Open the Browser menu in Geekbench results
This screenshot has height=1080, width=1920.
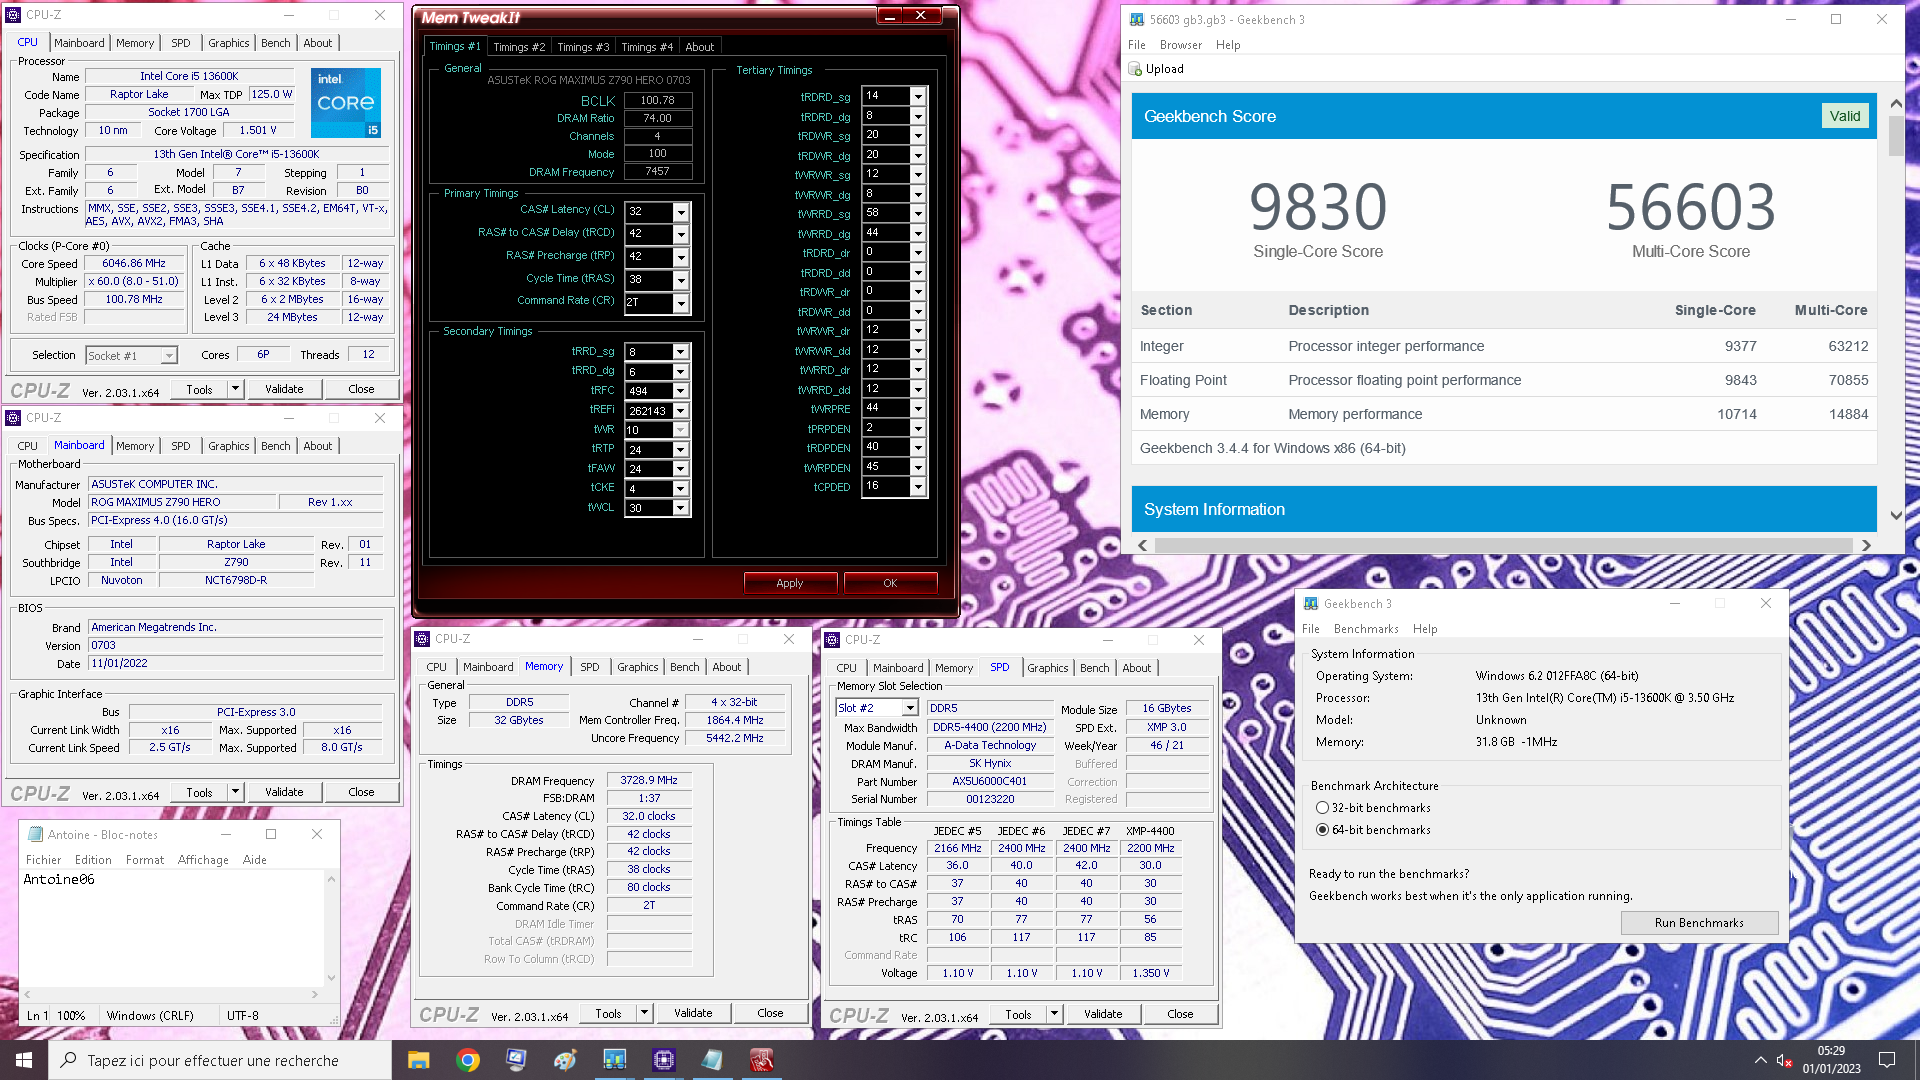(1181, 45)
